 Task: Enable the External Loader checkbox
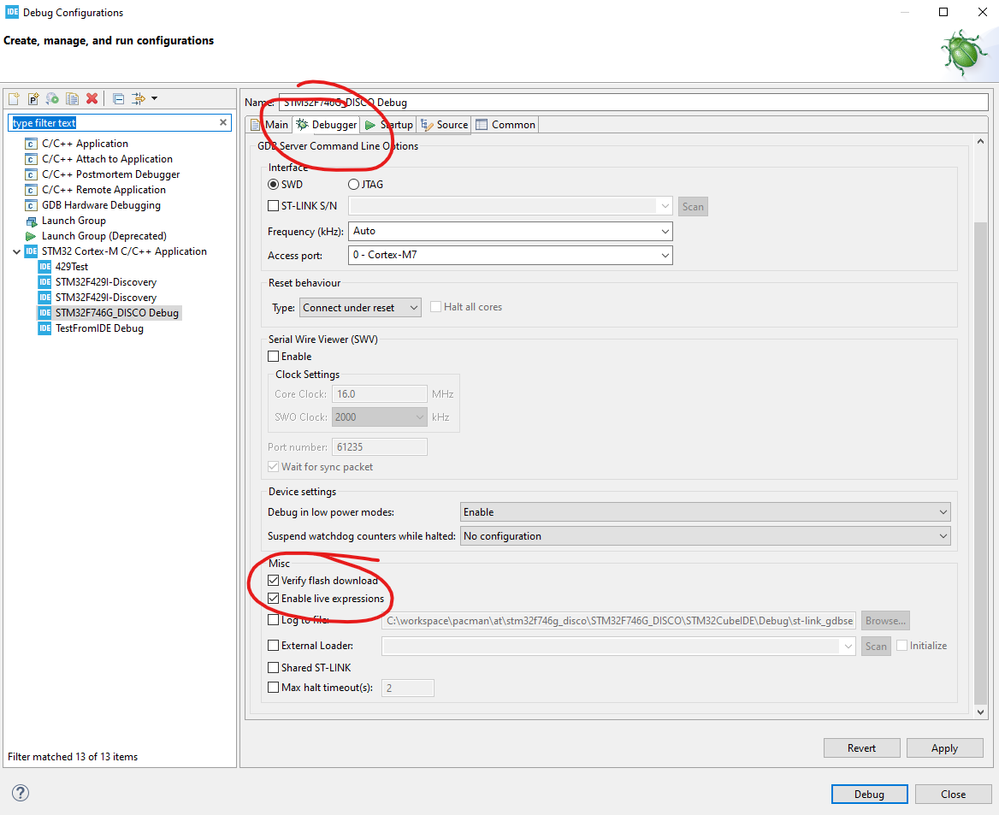point(273,646)
